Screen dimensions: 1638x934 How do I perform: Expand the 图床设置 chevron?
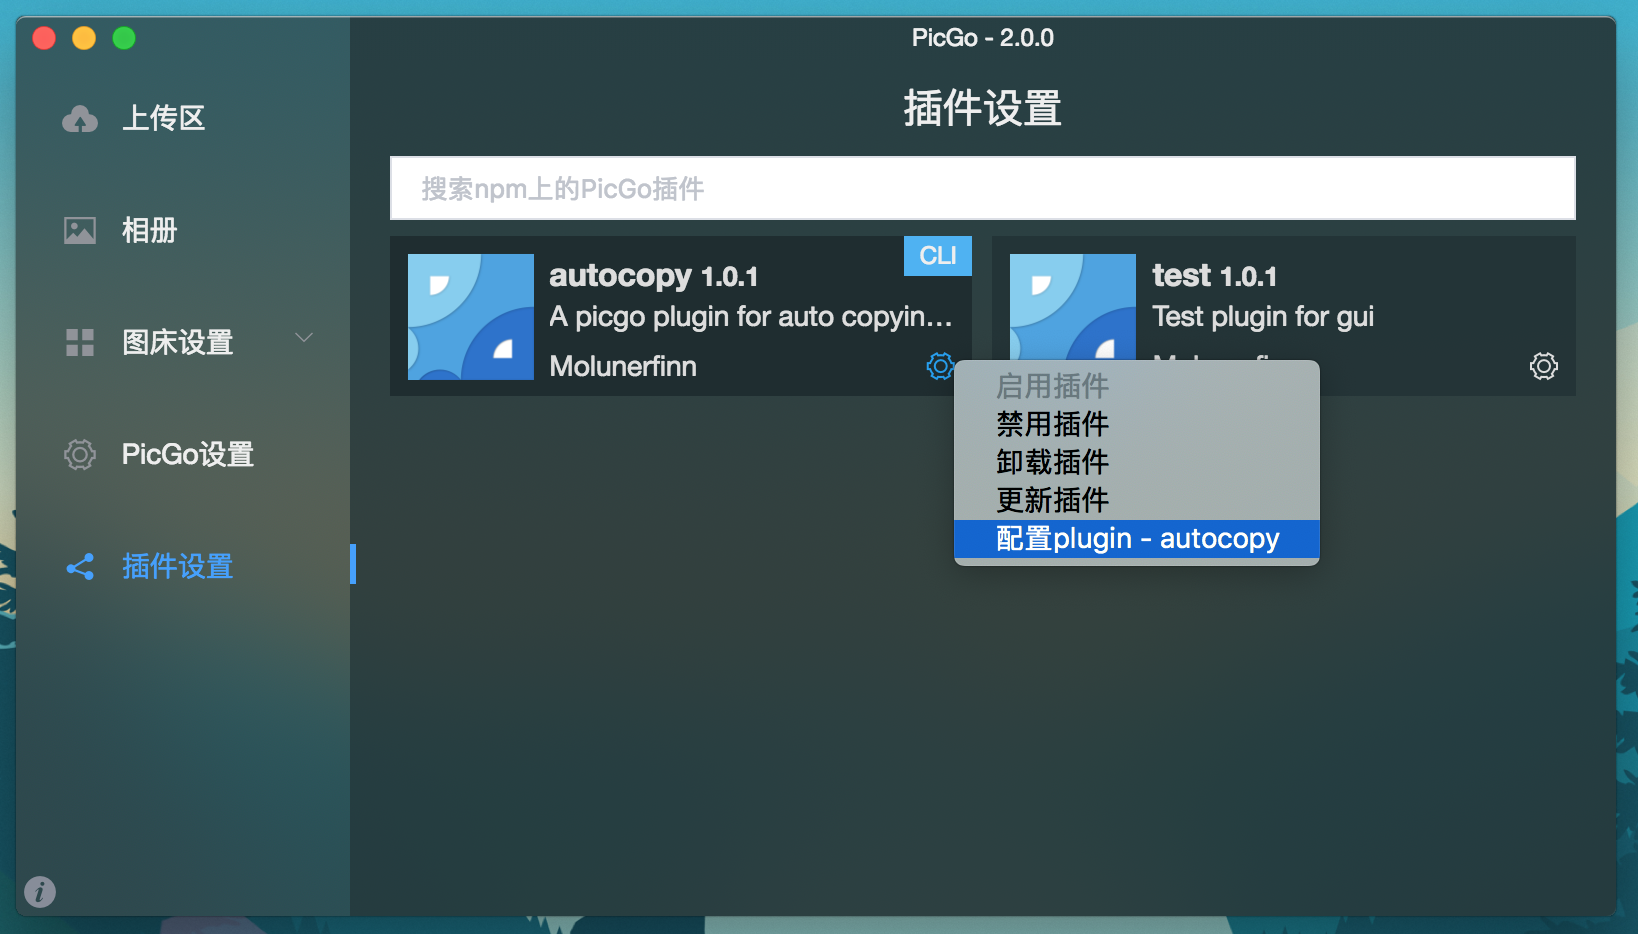[304, 338]
